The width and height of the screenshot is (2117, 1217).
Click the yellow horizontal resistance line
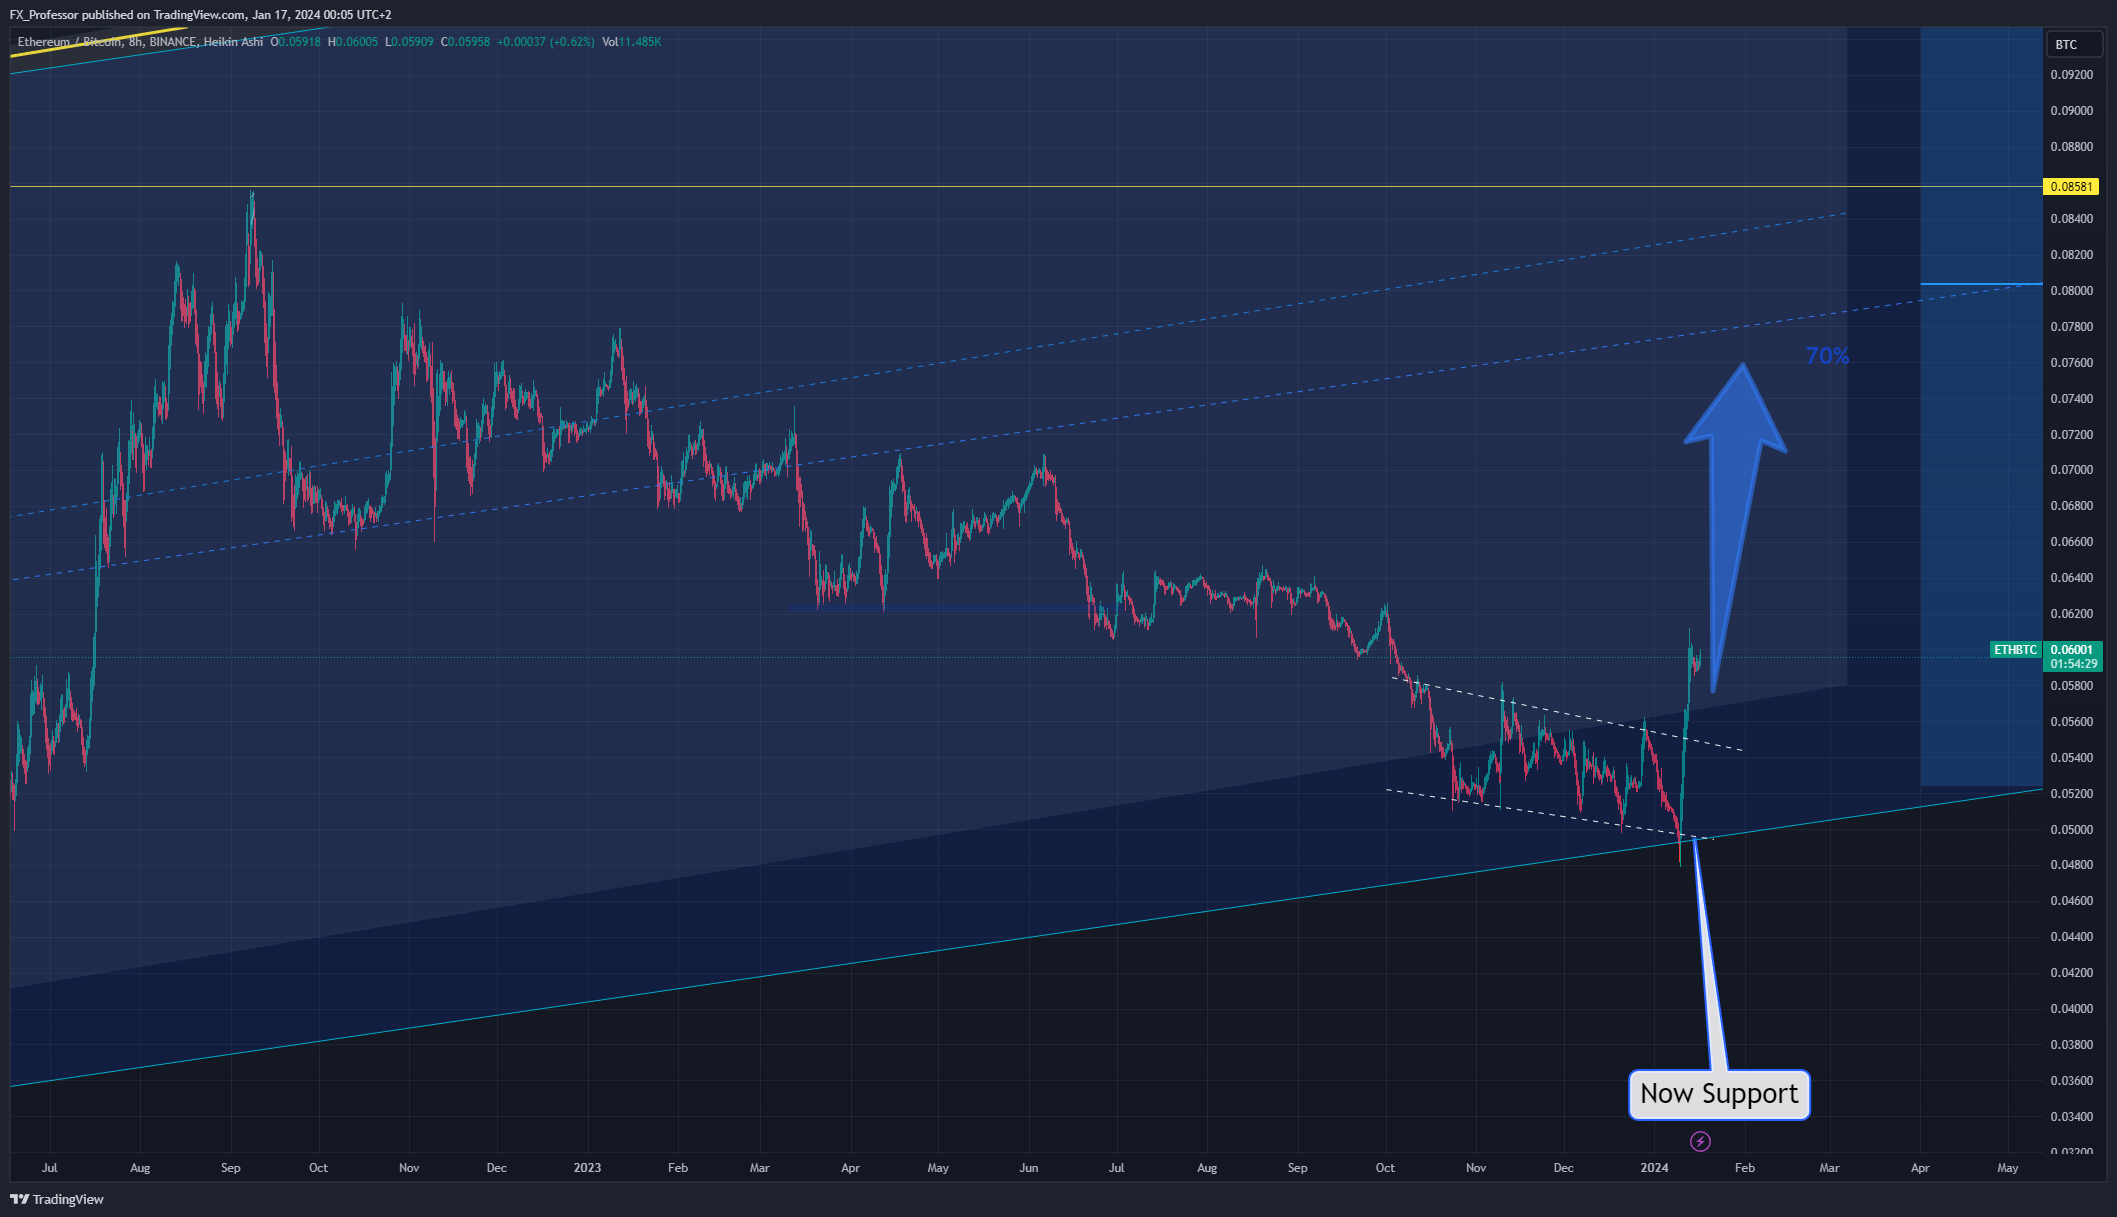(1026, 187)
